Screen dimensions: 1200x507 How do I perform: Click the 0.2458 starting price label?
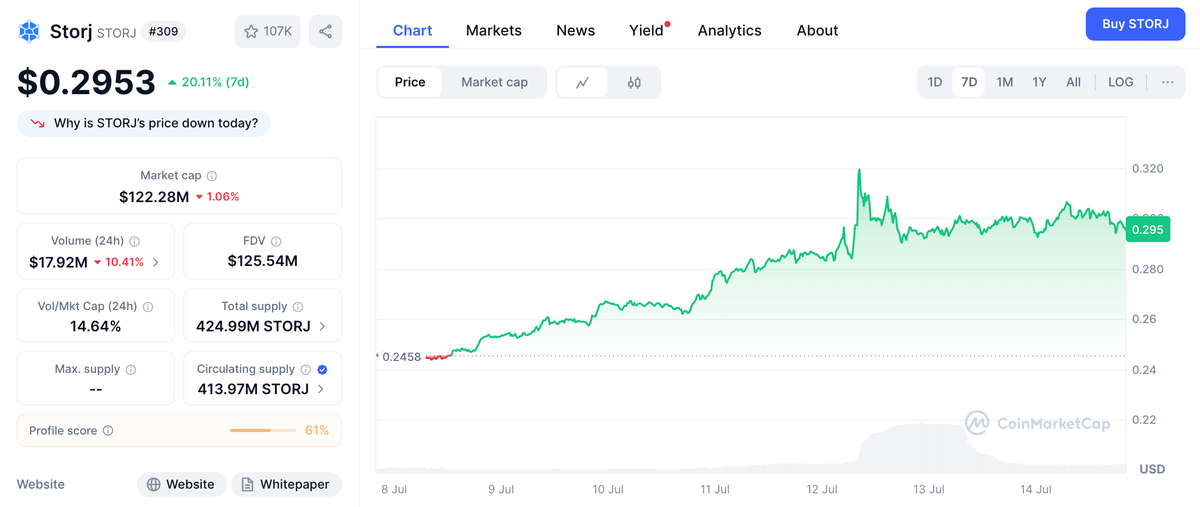[403, 356]
